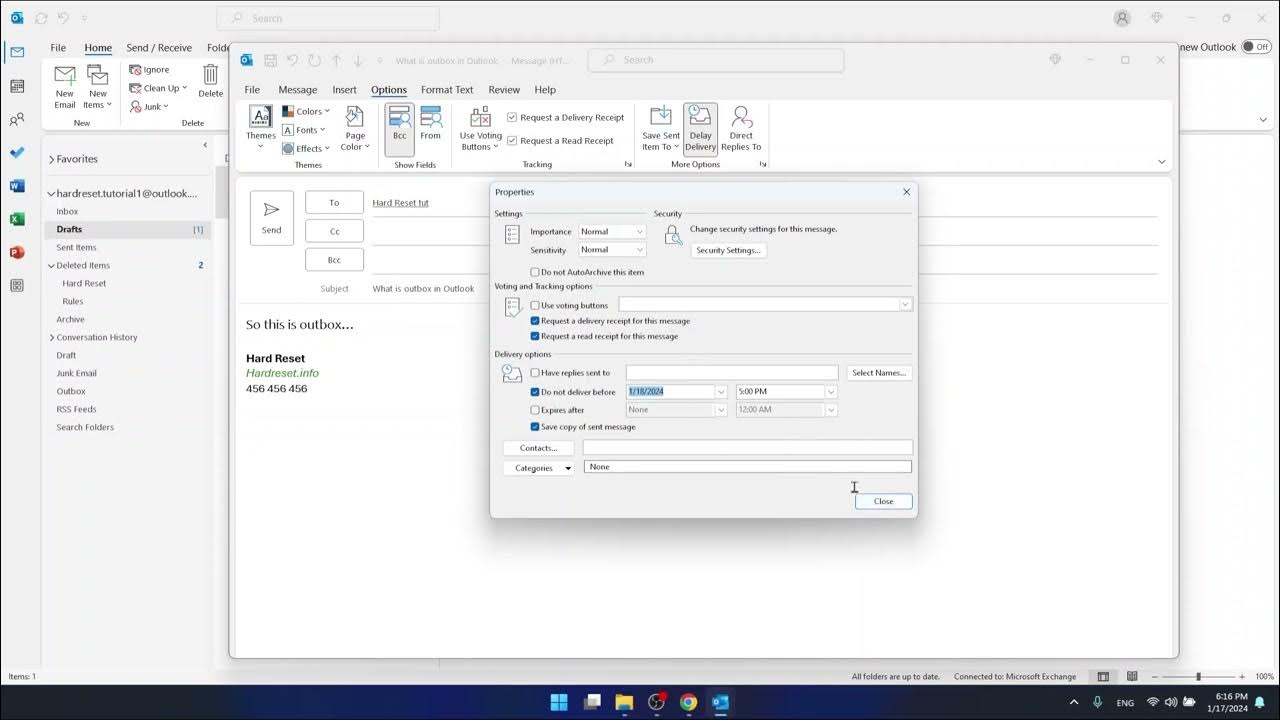
Task: Check the Use voting buttons option
Action: point(535,305)
